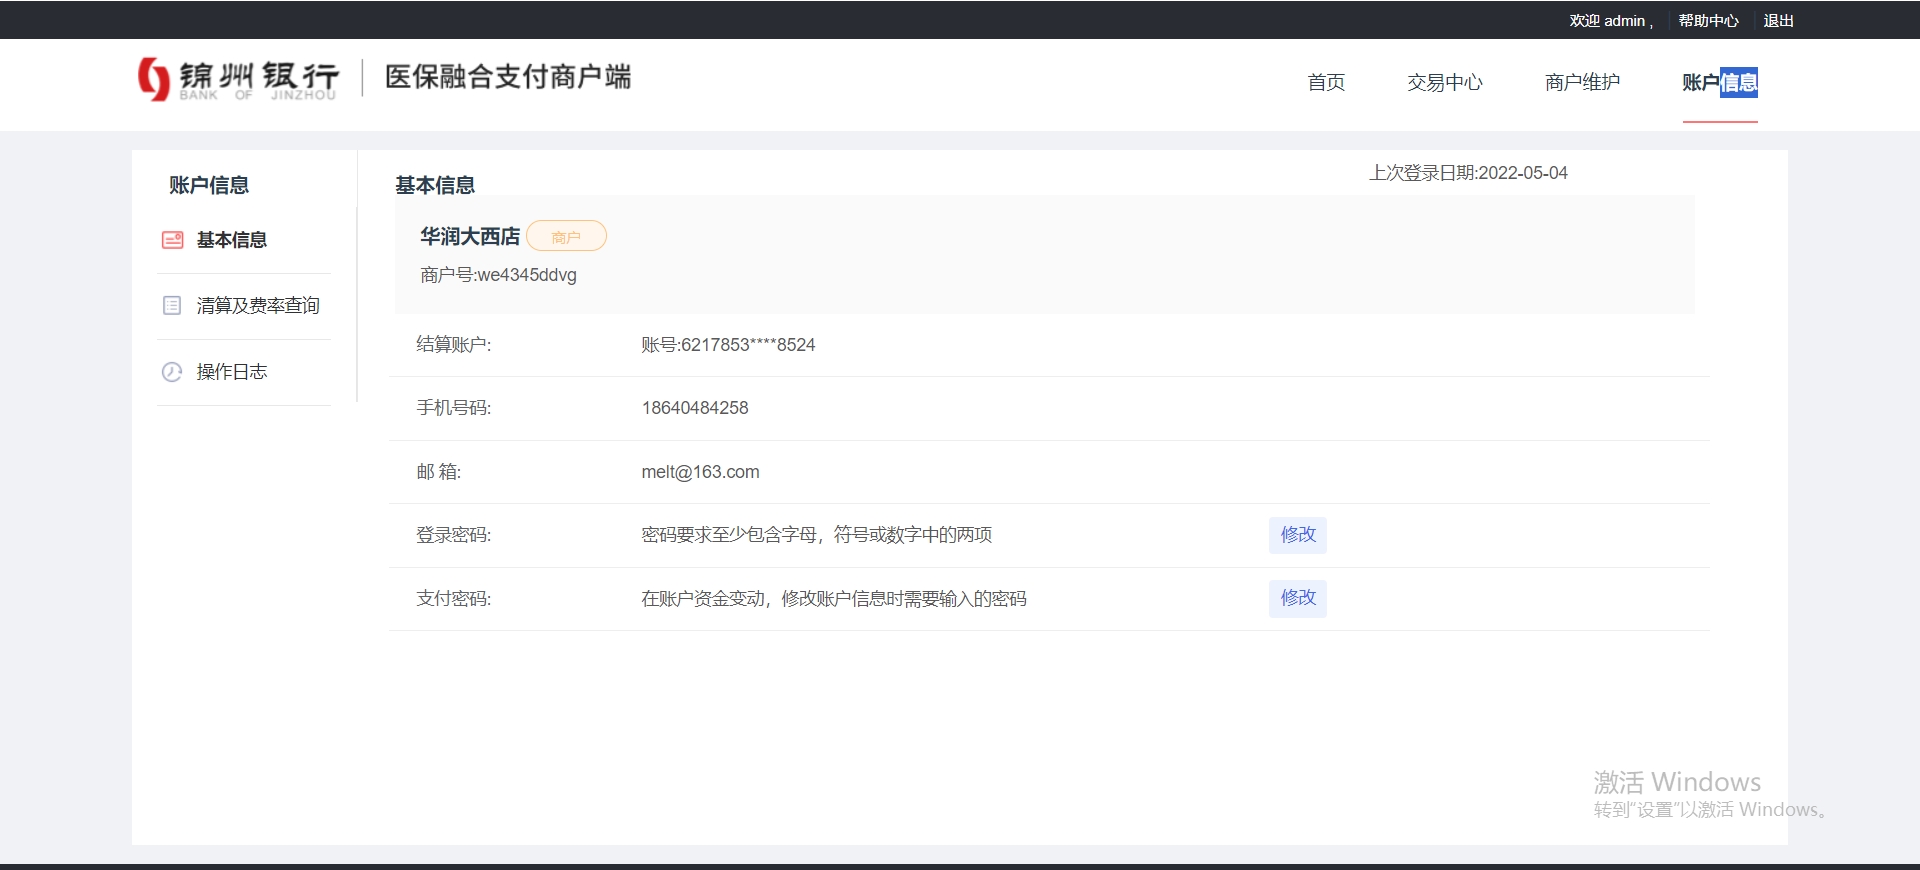
Task: Click the 密码要求至少包含字母 hint text
Action: click(816, 535)
